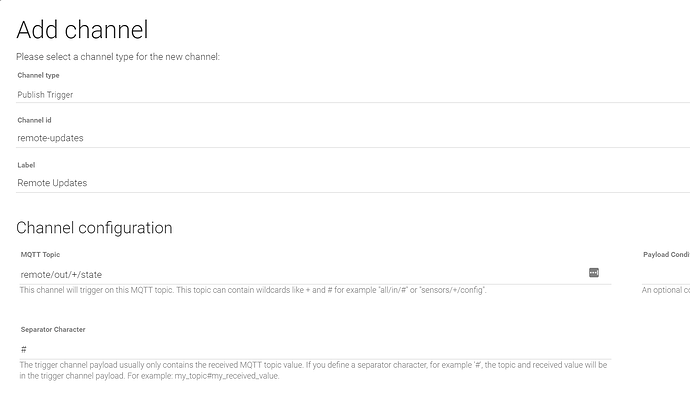Click the MQTT Topic input with remote/out/+/state

pyautogui.click(x=300, y=274)
